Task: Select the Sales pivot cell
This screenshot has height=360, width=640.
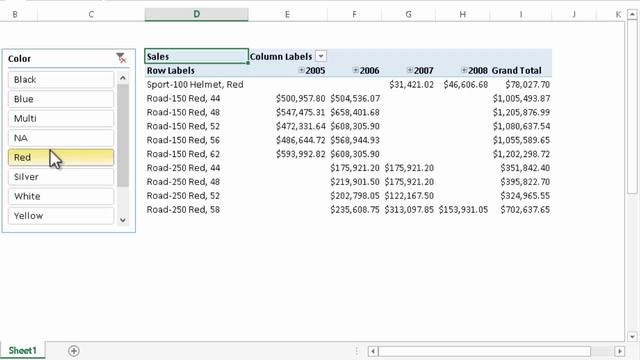Action: (196, 56)
